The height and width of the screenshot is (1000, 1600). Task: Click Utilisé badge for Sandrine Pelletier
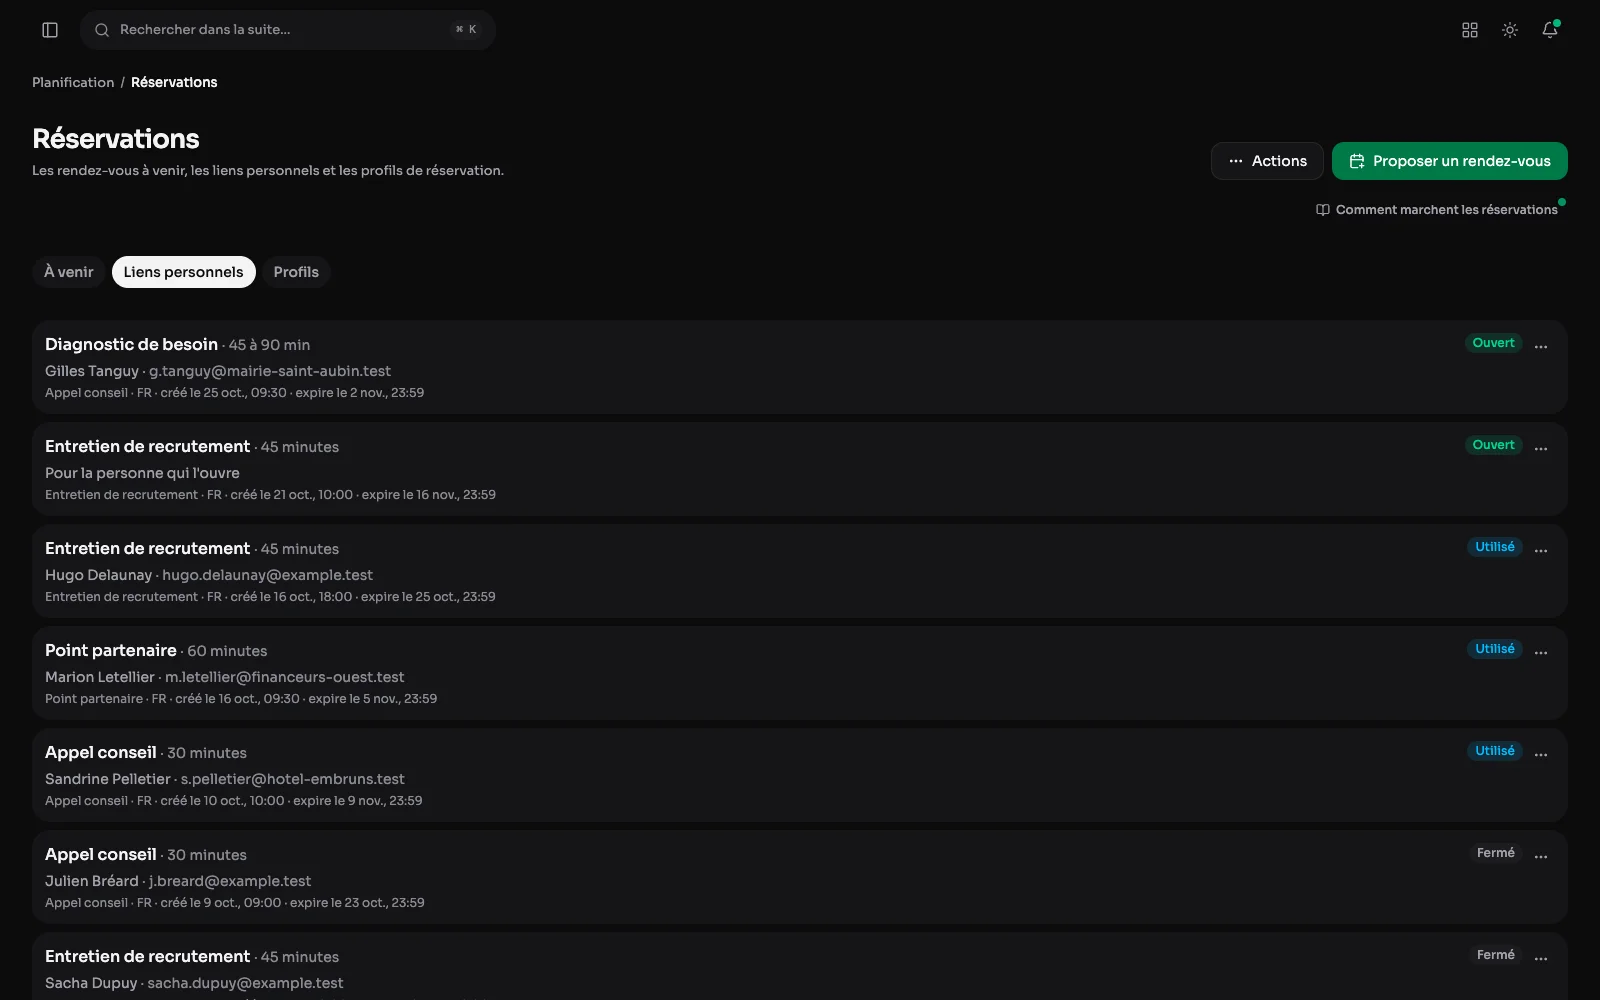coord(1494,751)
